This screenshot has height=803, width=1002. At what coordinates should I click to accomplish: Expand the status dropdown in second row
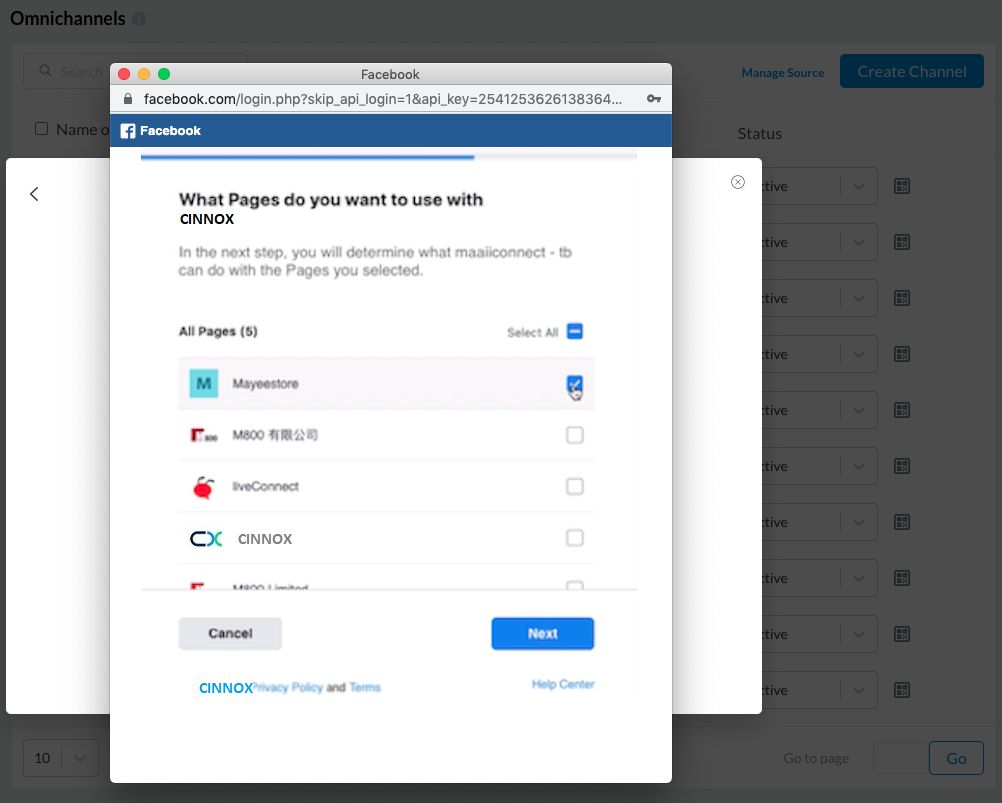pos(858,242)
